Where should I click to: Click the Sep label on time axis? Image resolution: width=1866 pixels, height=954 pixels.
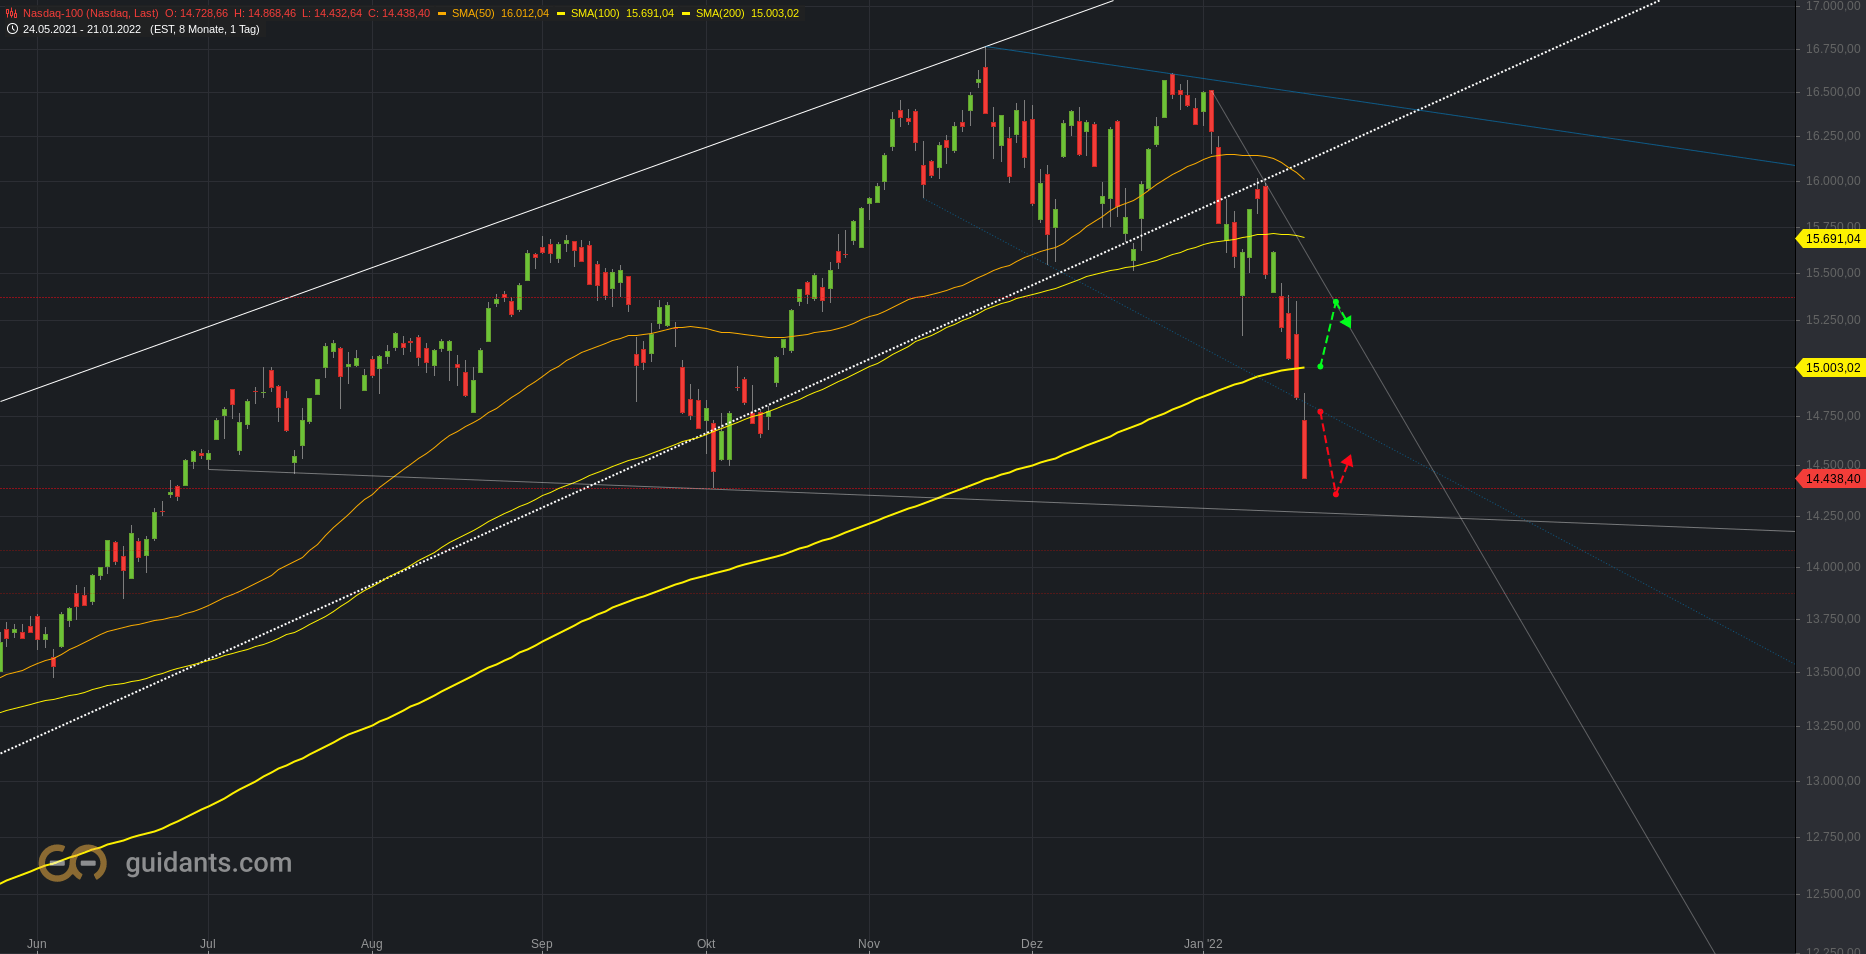542,944
